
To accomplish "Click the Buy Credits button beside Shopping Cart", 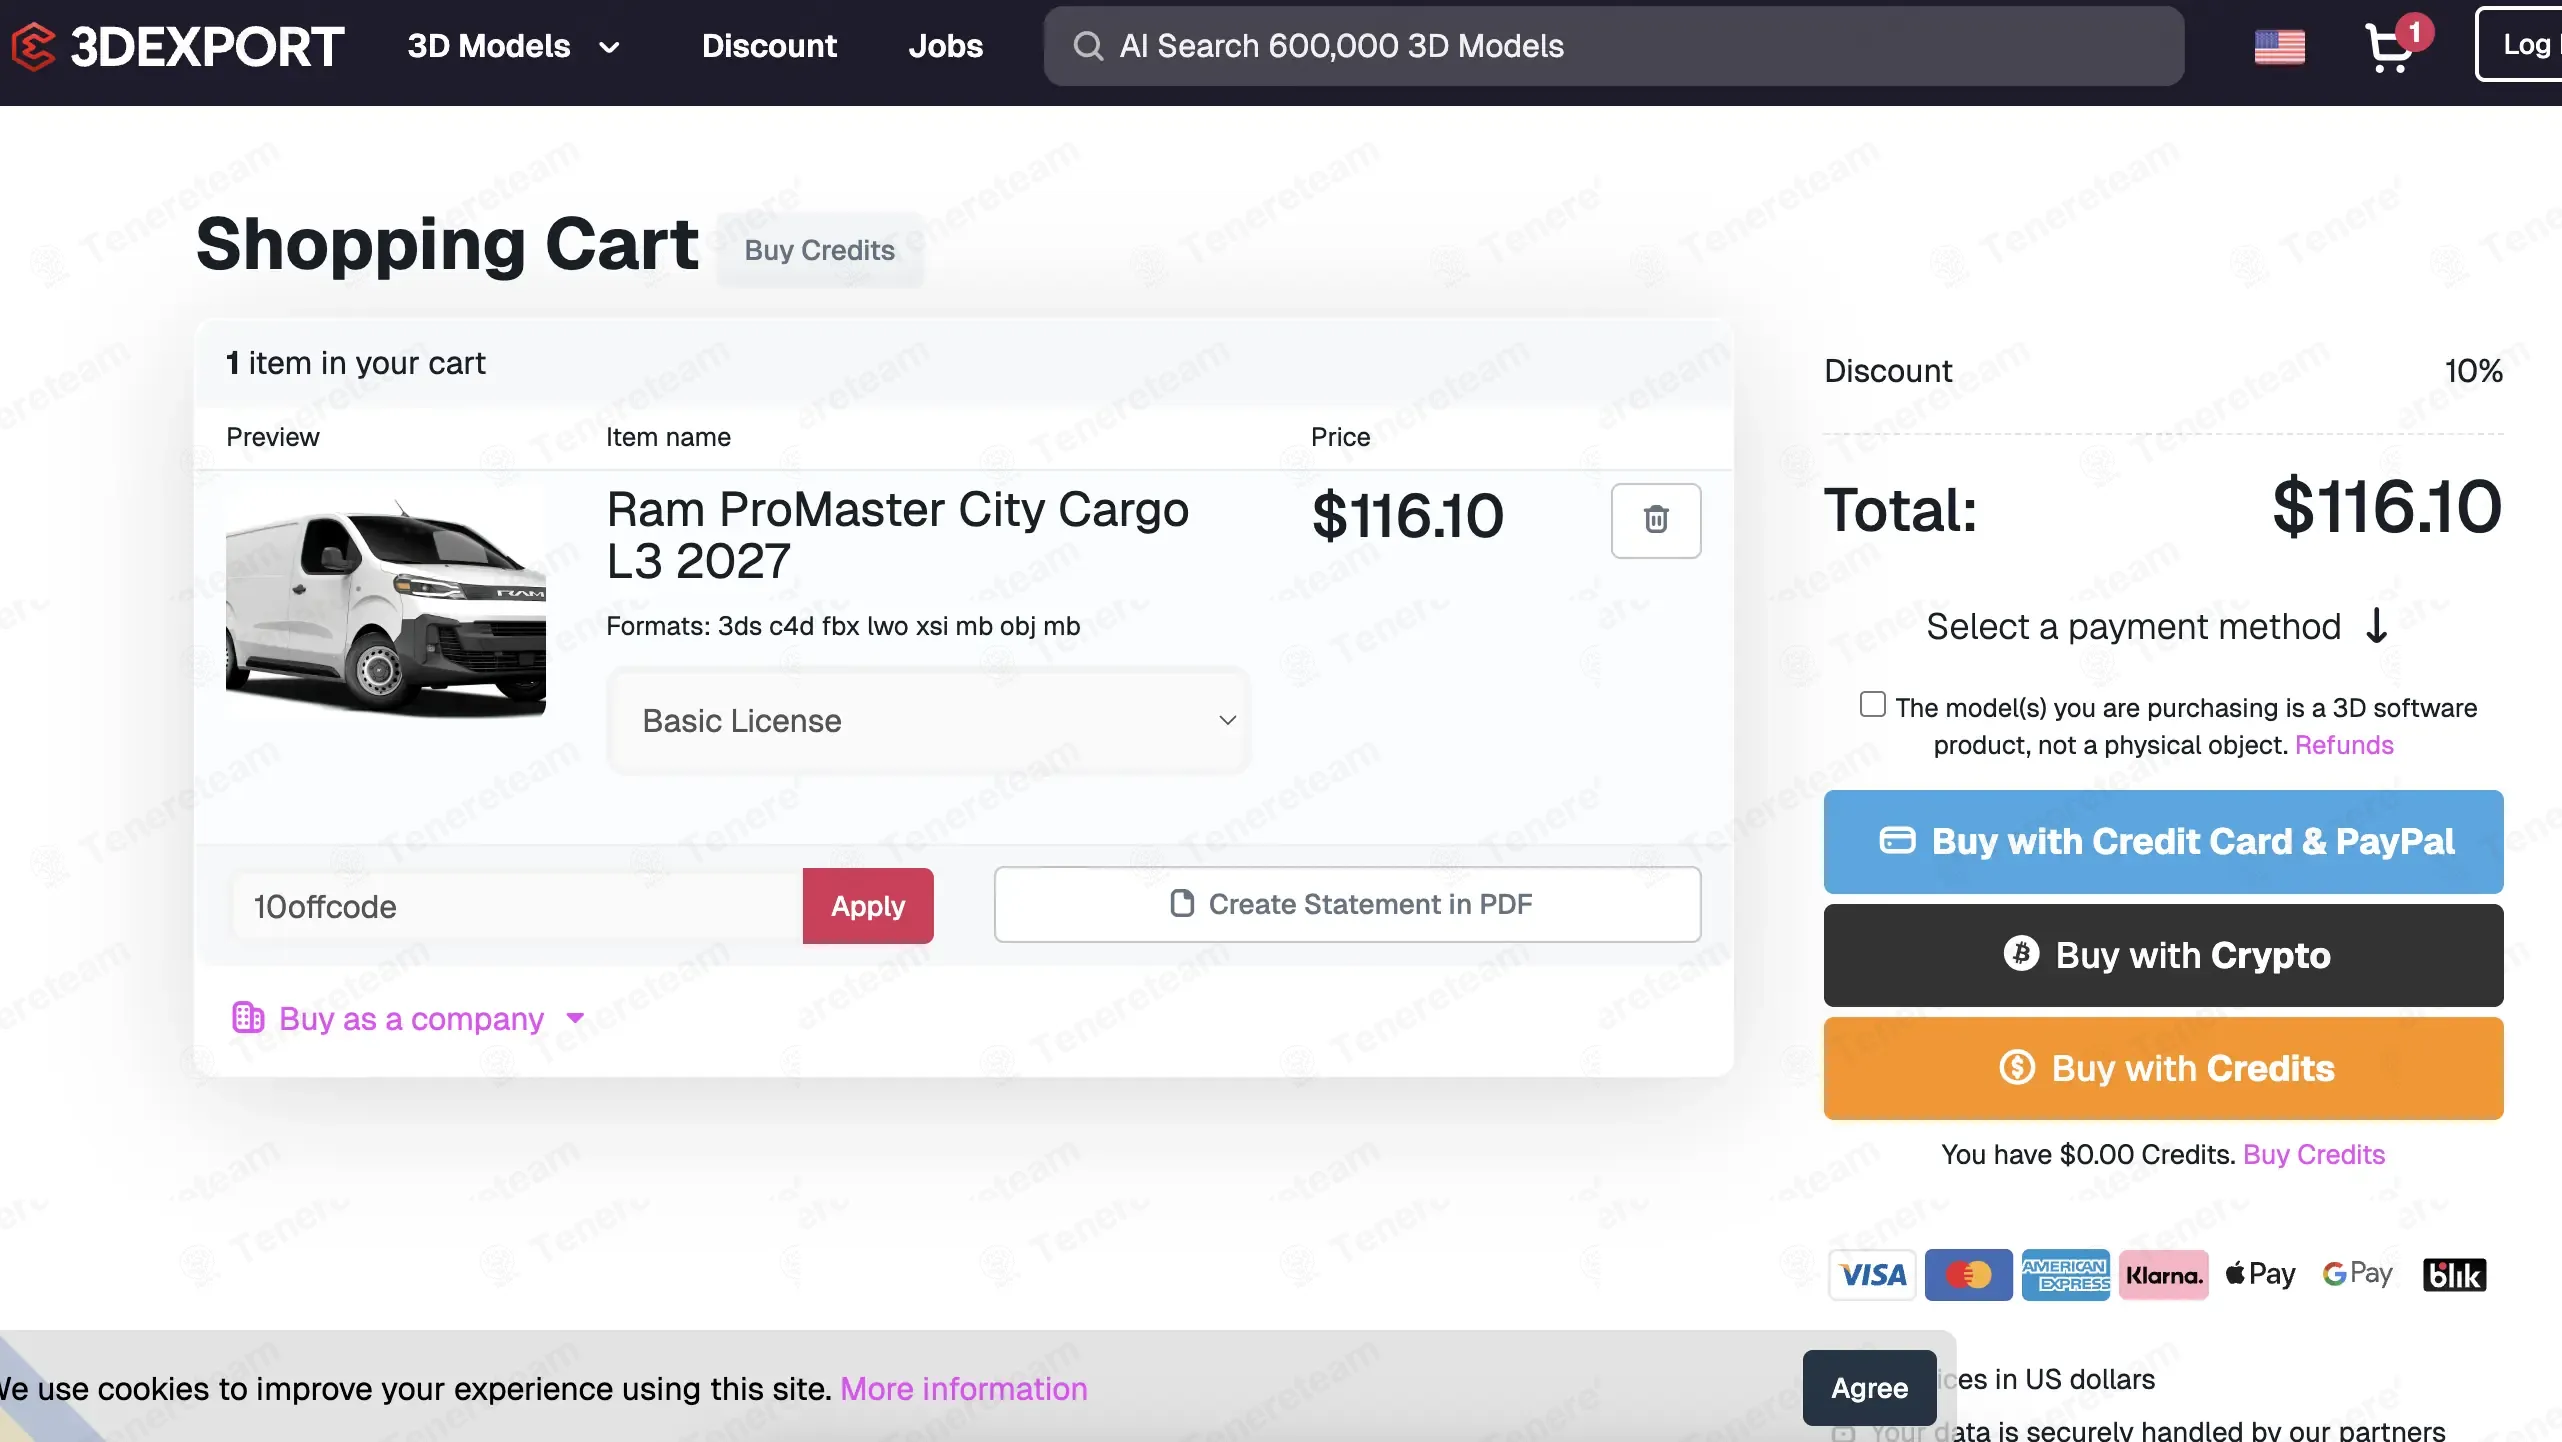I will point(820,250).
